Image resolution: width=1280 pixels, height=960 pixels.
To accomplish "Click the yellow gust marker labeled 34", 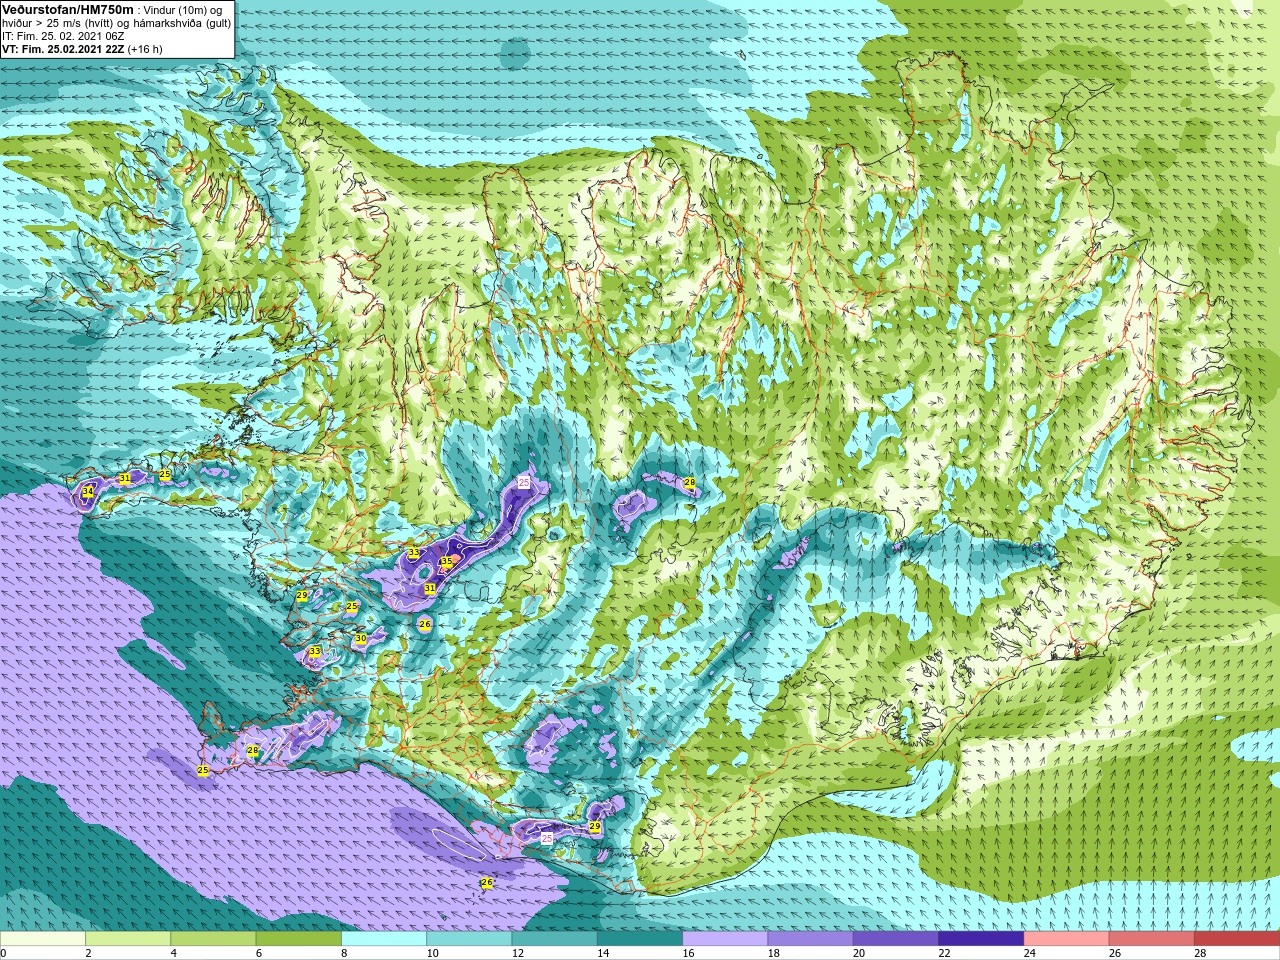I will (88, 492).
